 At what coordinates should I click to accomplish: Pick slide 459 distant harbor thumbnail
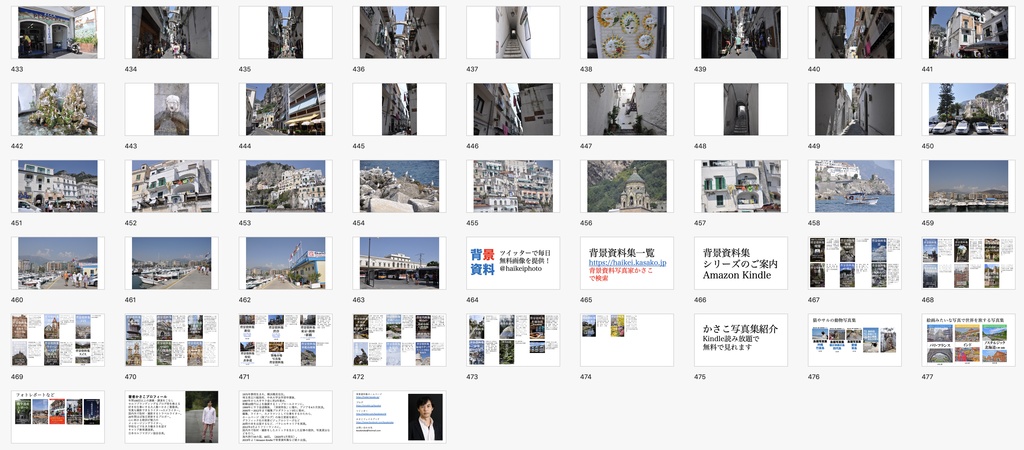point(968,186)
